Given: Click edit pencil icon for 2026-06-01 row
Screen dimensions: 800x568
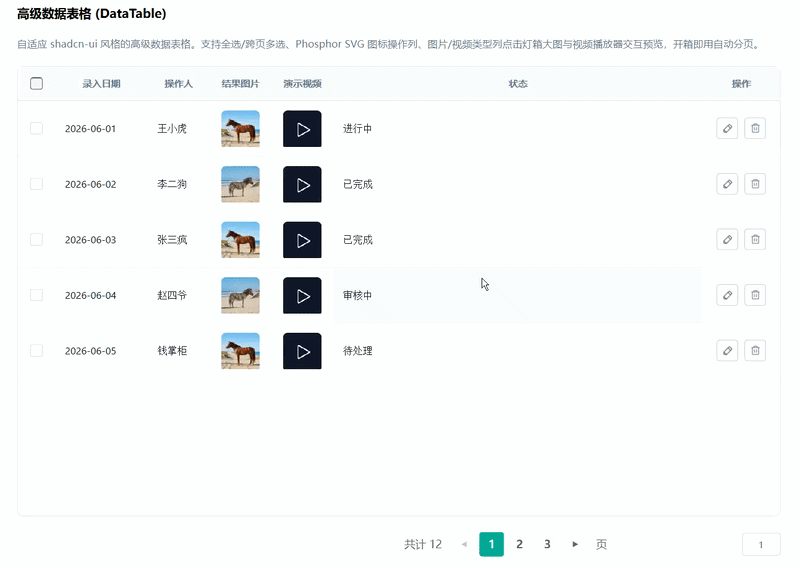Looking at the screenshot, I should click(727, 128).
